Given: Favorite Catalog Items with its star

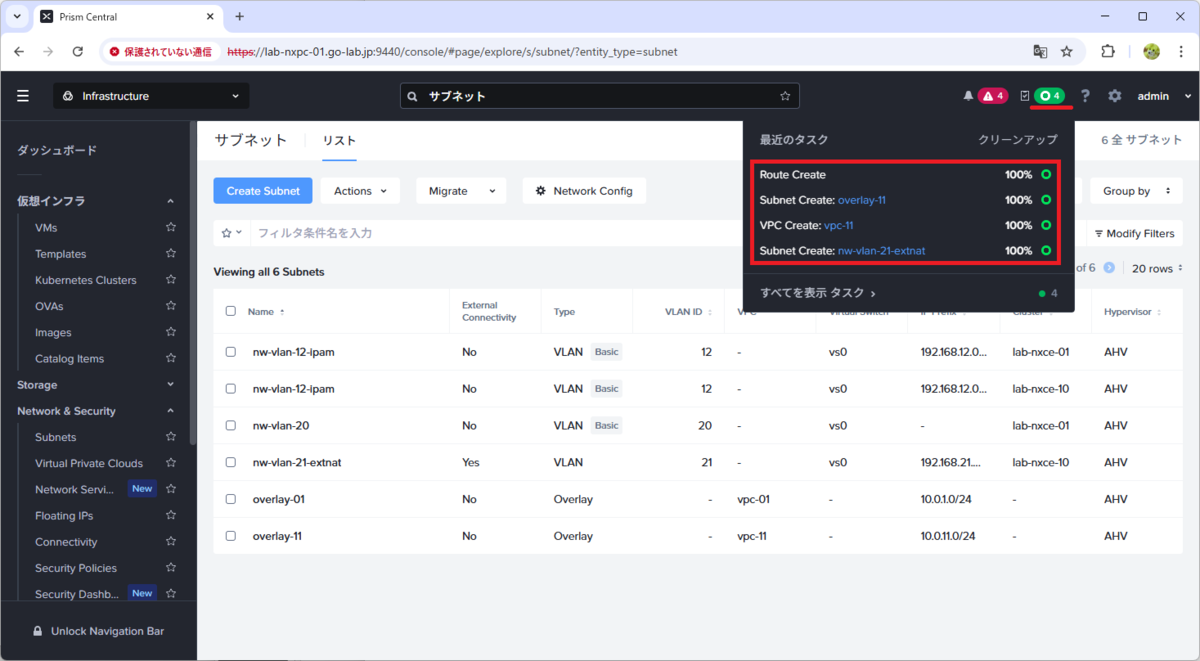Looking at the screenshot, I should coord(171,358).
